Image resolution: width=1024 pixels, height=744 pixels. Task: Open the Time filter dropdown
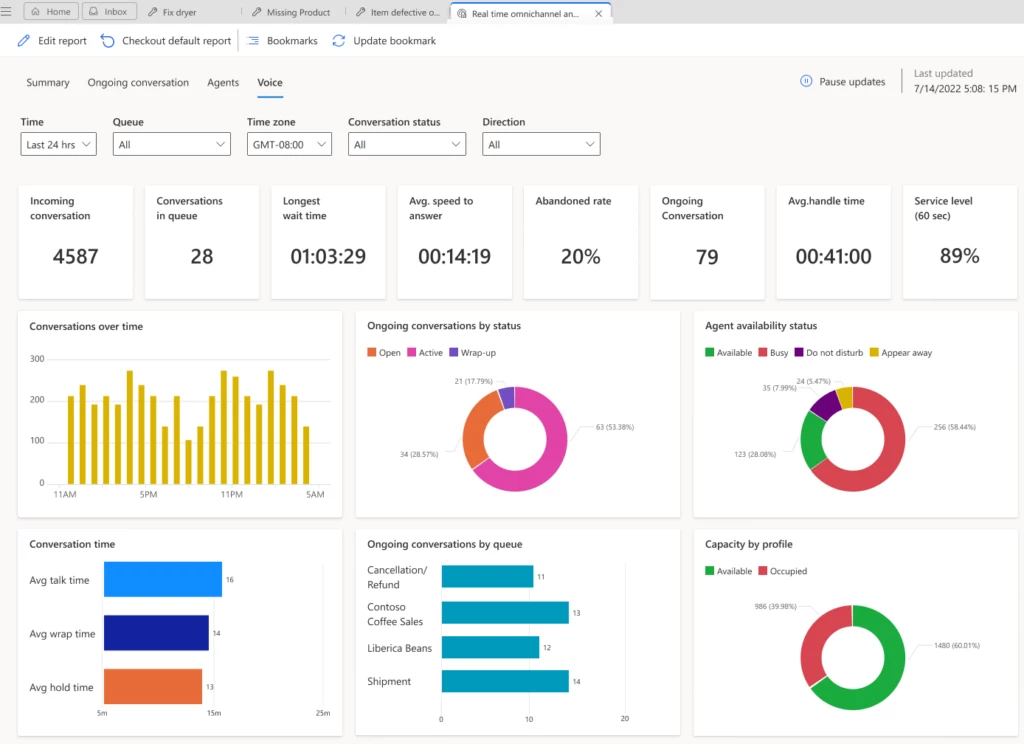coord(58,144)
